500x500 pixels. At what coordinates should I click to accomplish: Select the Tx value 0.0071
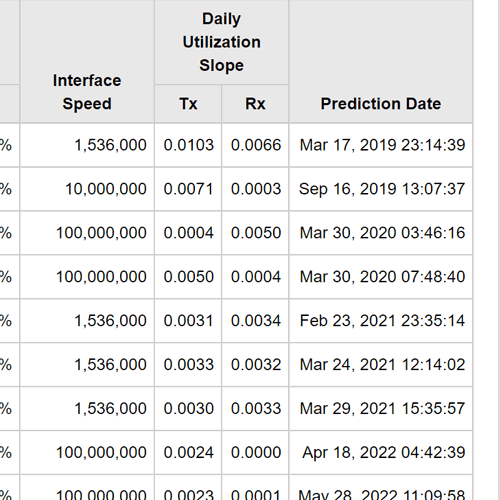coord(188,189)
